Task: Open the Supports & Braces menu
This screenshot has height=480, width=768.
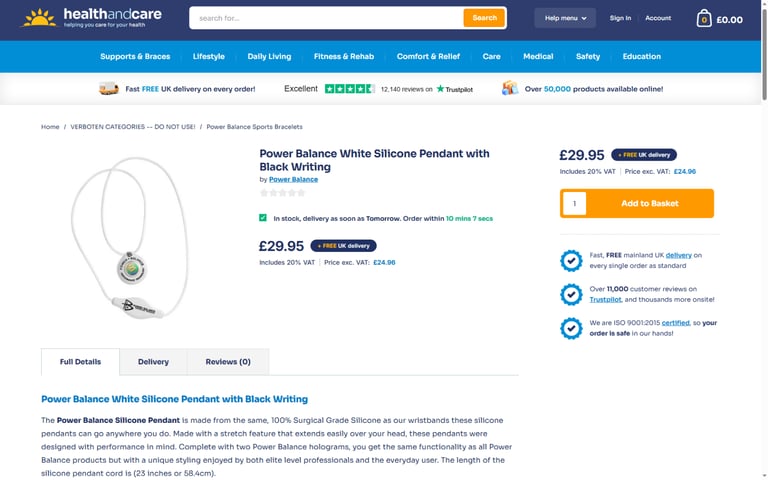Action: (135, 56)
